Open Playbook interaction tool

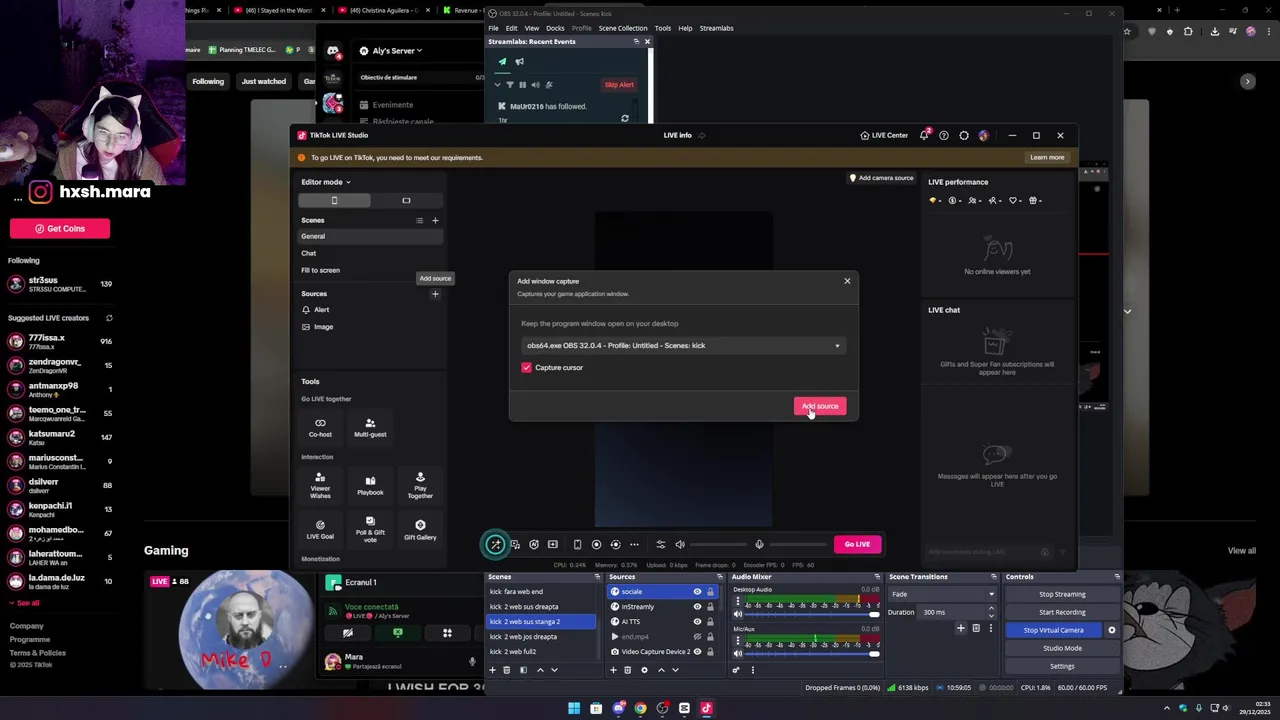370,485
